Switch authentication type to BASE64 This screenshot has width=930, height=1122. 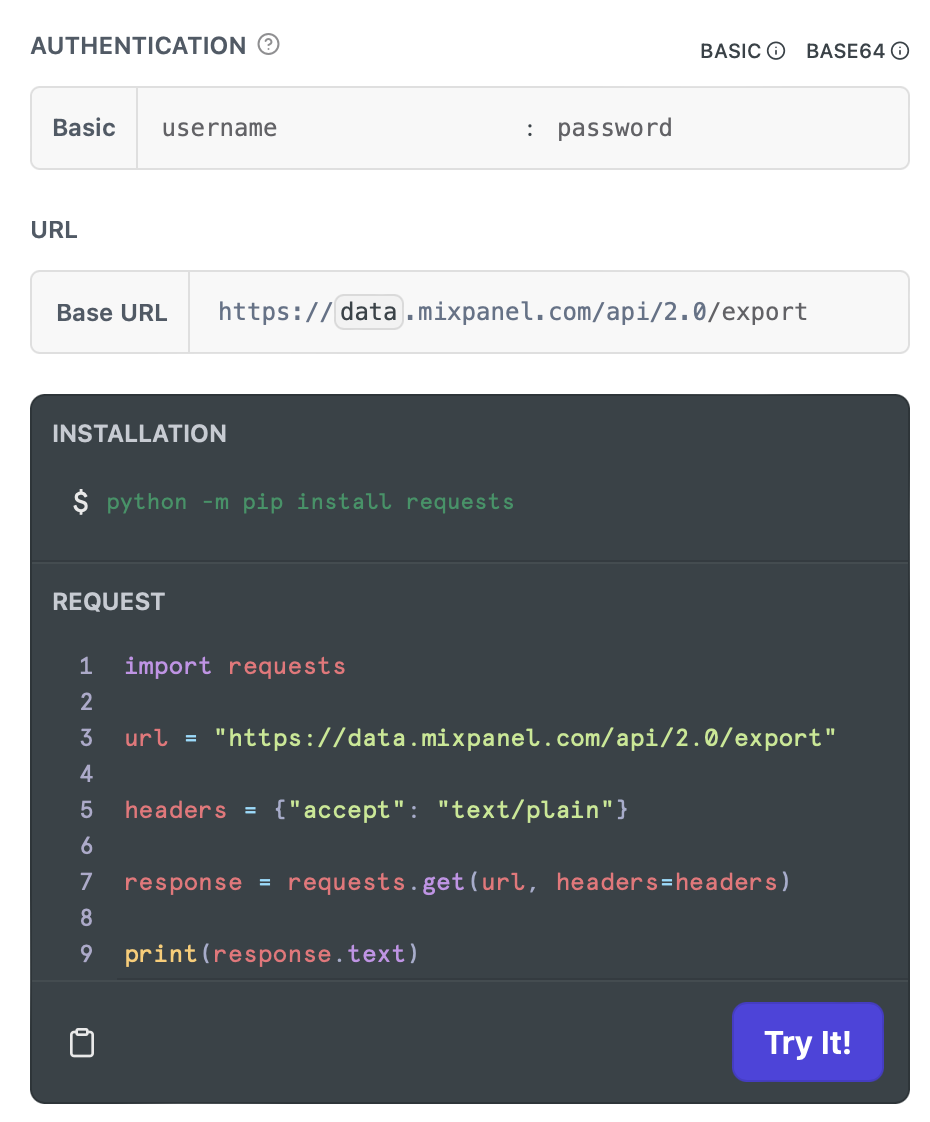845,51
